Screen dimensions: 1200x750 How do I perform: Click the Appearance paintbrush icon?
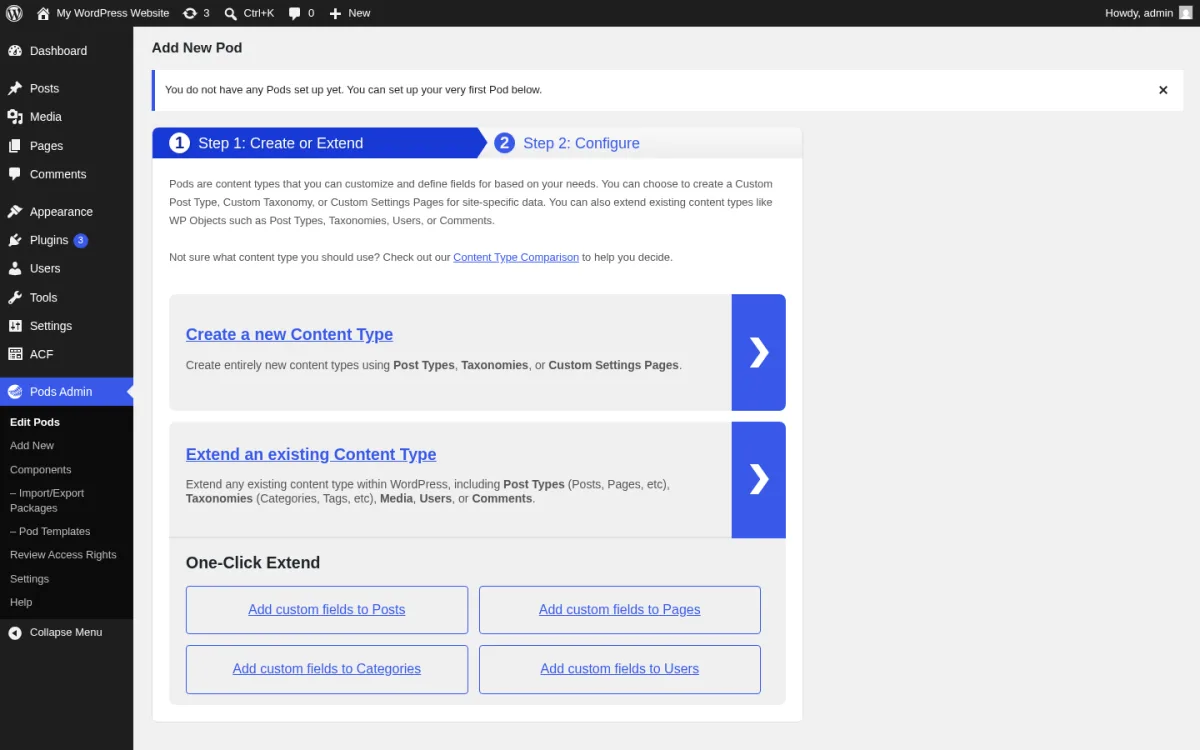tap(15, 212)
